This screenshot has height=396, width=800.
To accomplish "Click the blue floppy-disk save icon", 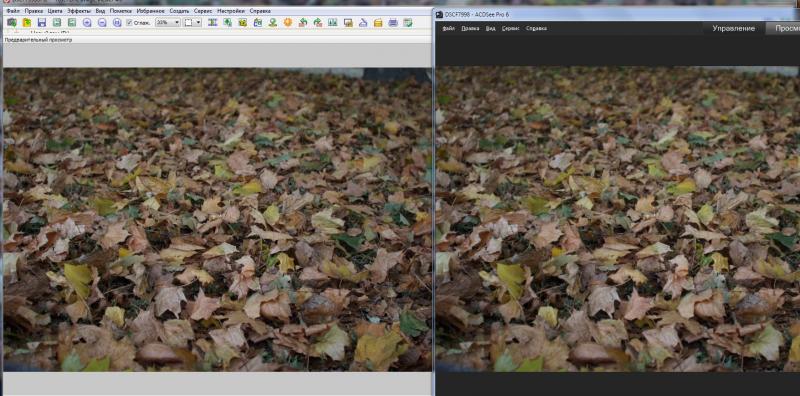I will click(42, 22).
